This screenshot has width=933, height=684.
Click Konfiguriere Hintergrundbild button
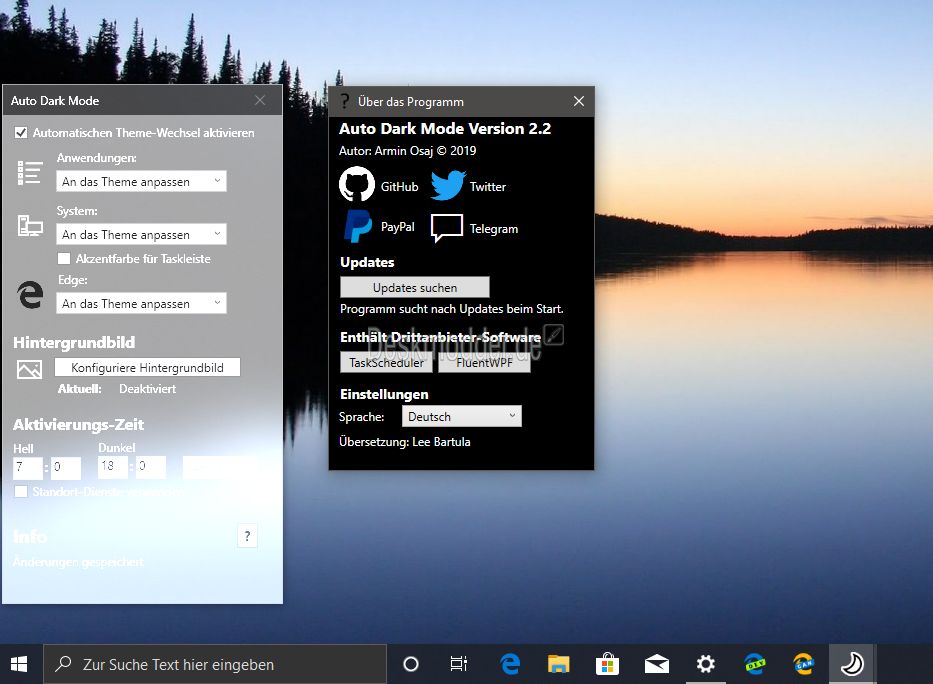point(148,368)
